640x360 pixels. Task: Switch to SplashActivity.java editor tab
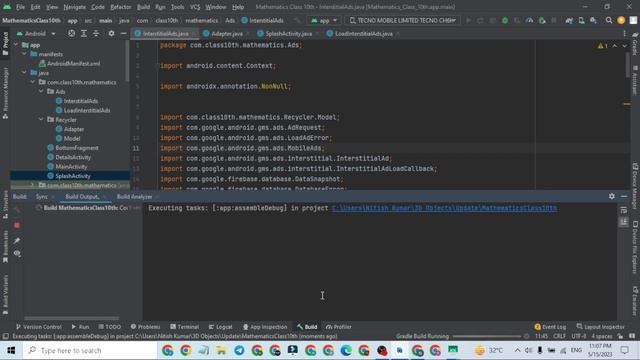tap(289, 33)
